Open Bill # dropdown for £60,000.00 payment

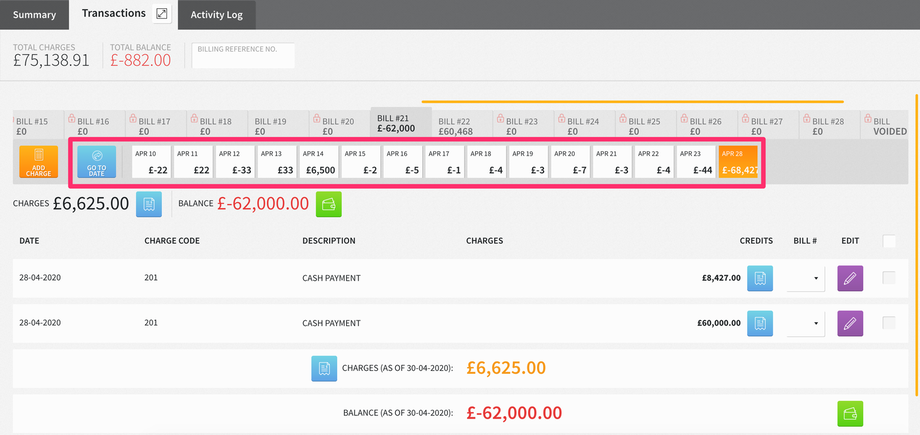[806, 323]
